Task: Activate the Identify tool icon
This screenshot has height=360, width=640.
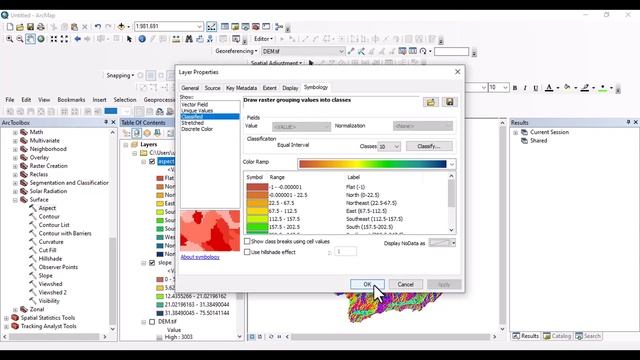Action: coord(142,39)
